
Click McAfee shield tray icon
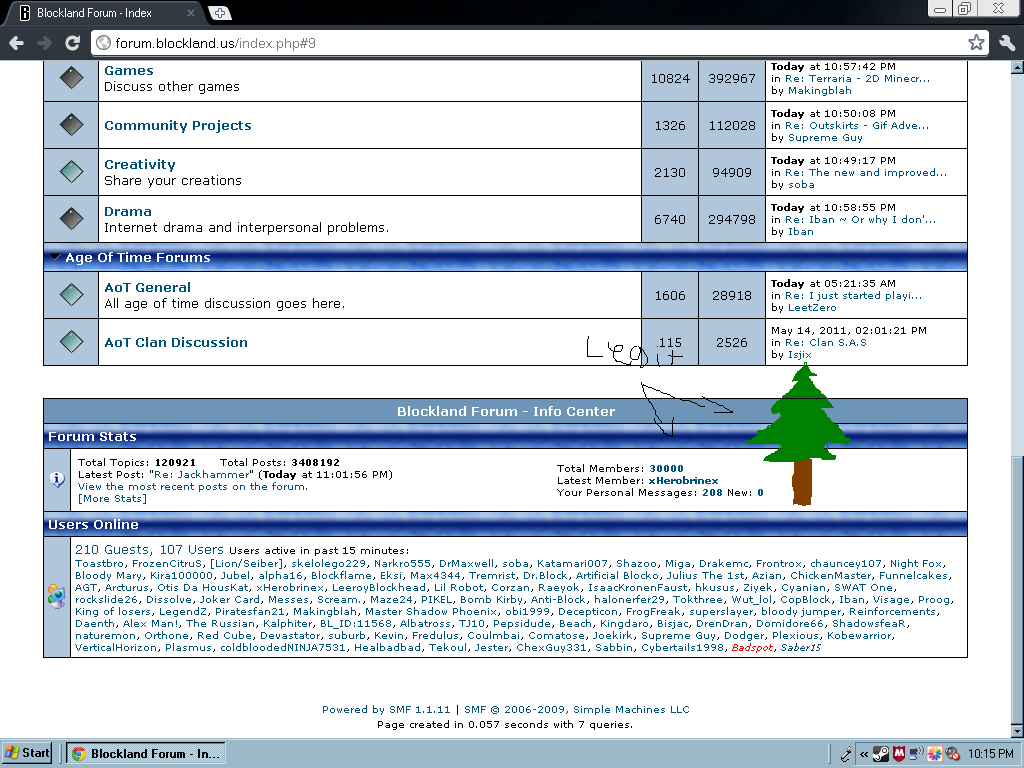pyautogui.click(x=899, y=754)
